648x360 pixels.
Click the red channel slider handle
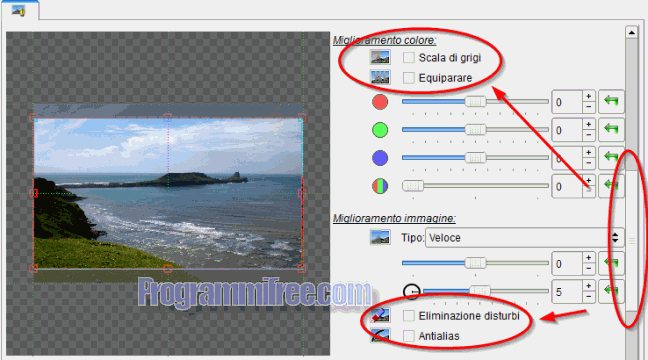click(x=475, y=101)
